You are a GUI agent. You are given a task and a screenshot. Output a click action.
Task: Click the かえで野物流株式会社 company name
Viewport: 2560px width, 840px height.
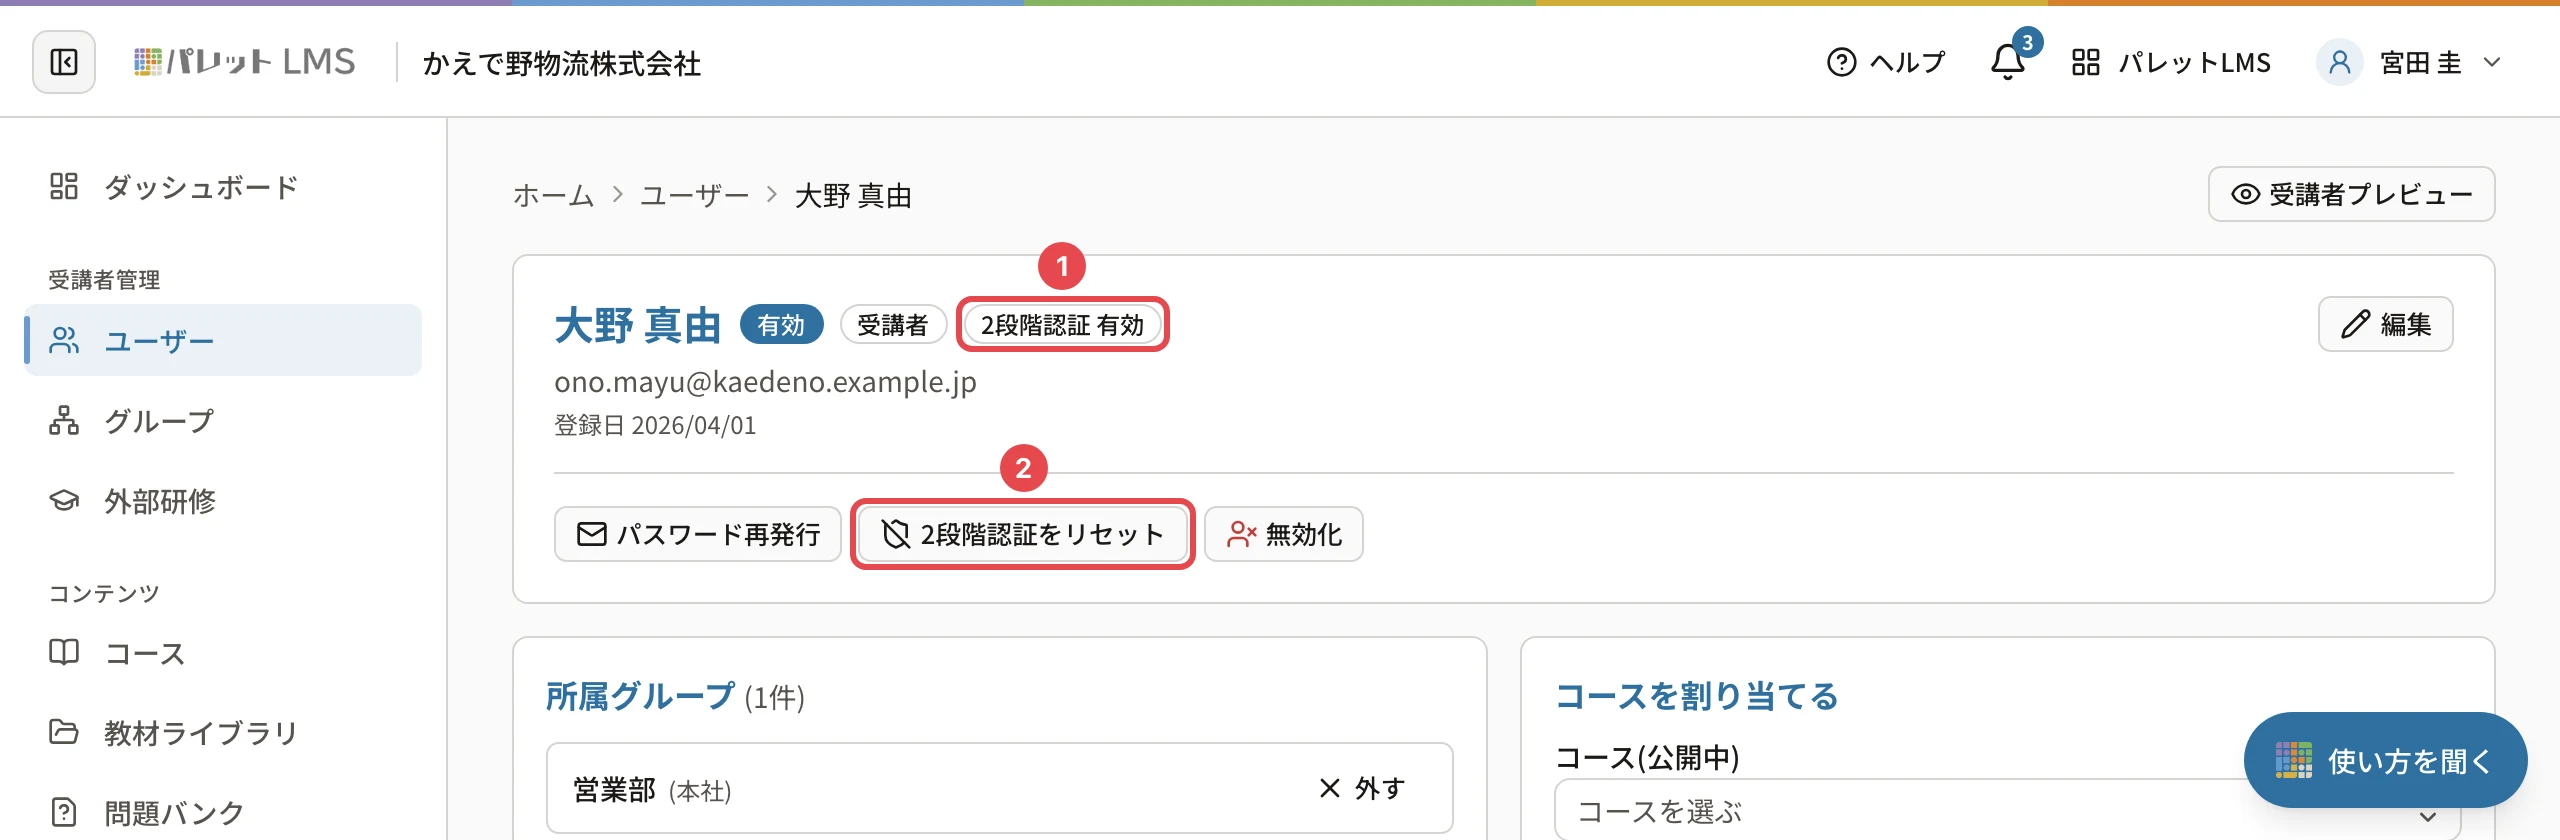click(561, 63)
